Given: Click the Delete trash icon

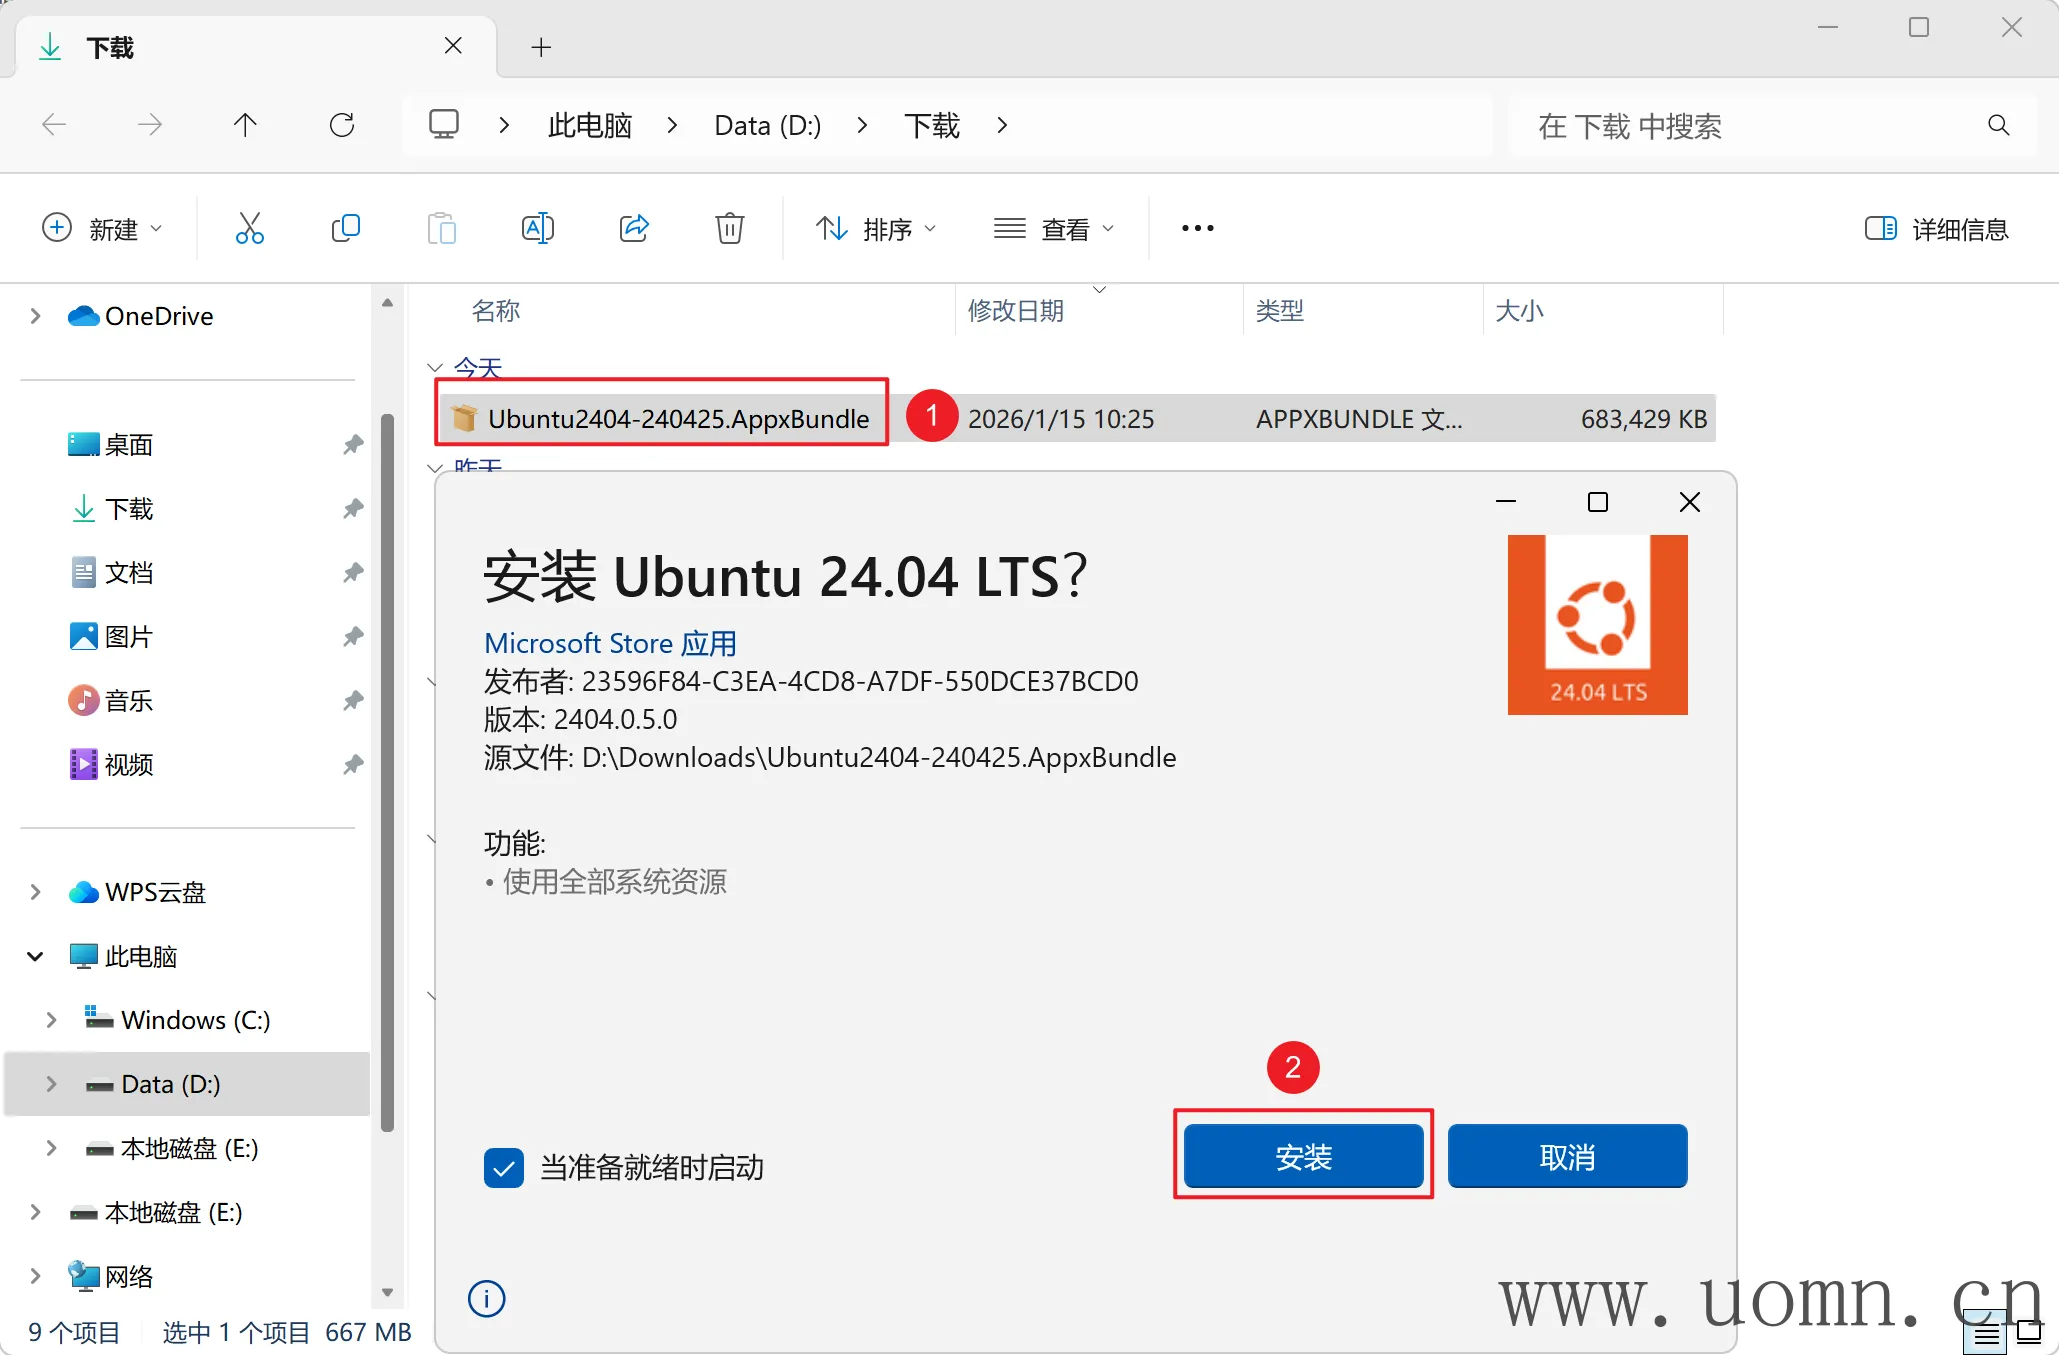Looking at the screenshot, I should pyautogui.click(x=730, y=228).
